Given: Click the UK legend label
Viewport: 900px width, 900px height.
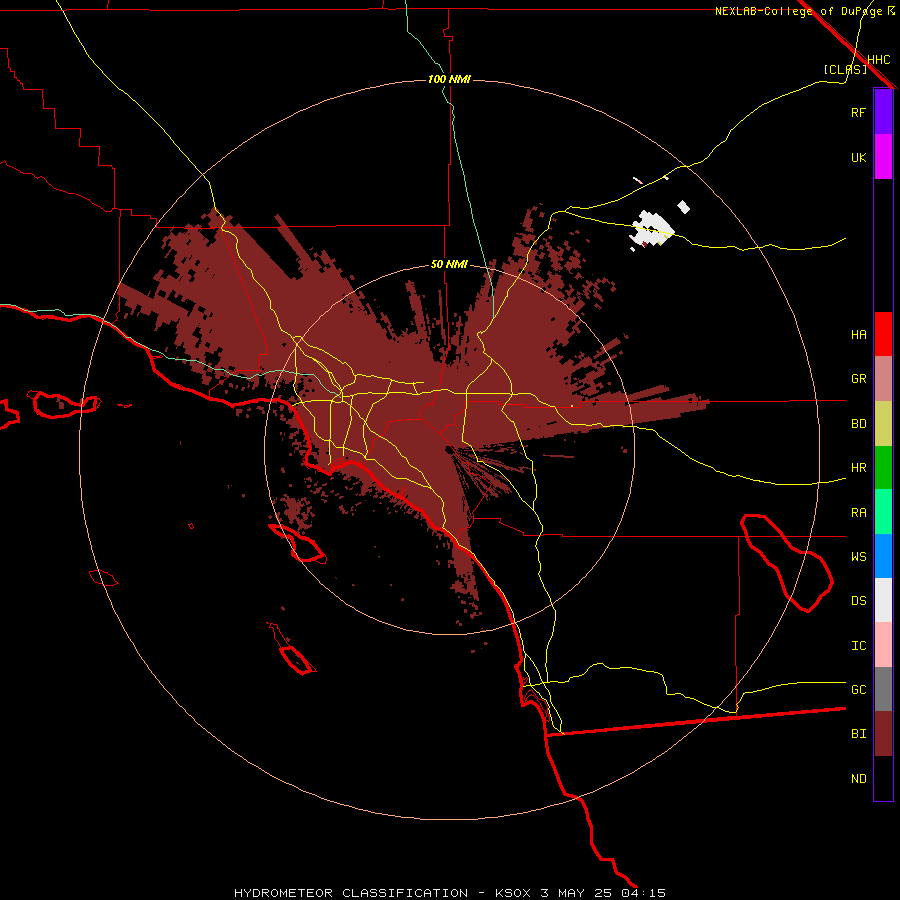Looking at the screenshot, I should pyautogui.click(x=858, y=157).
